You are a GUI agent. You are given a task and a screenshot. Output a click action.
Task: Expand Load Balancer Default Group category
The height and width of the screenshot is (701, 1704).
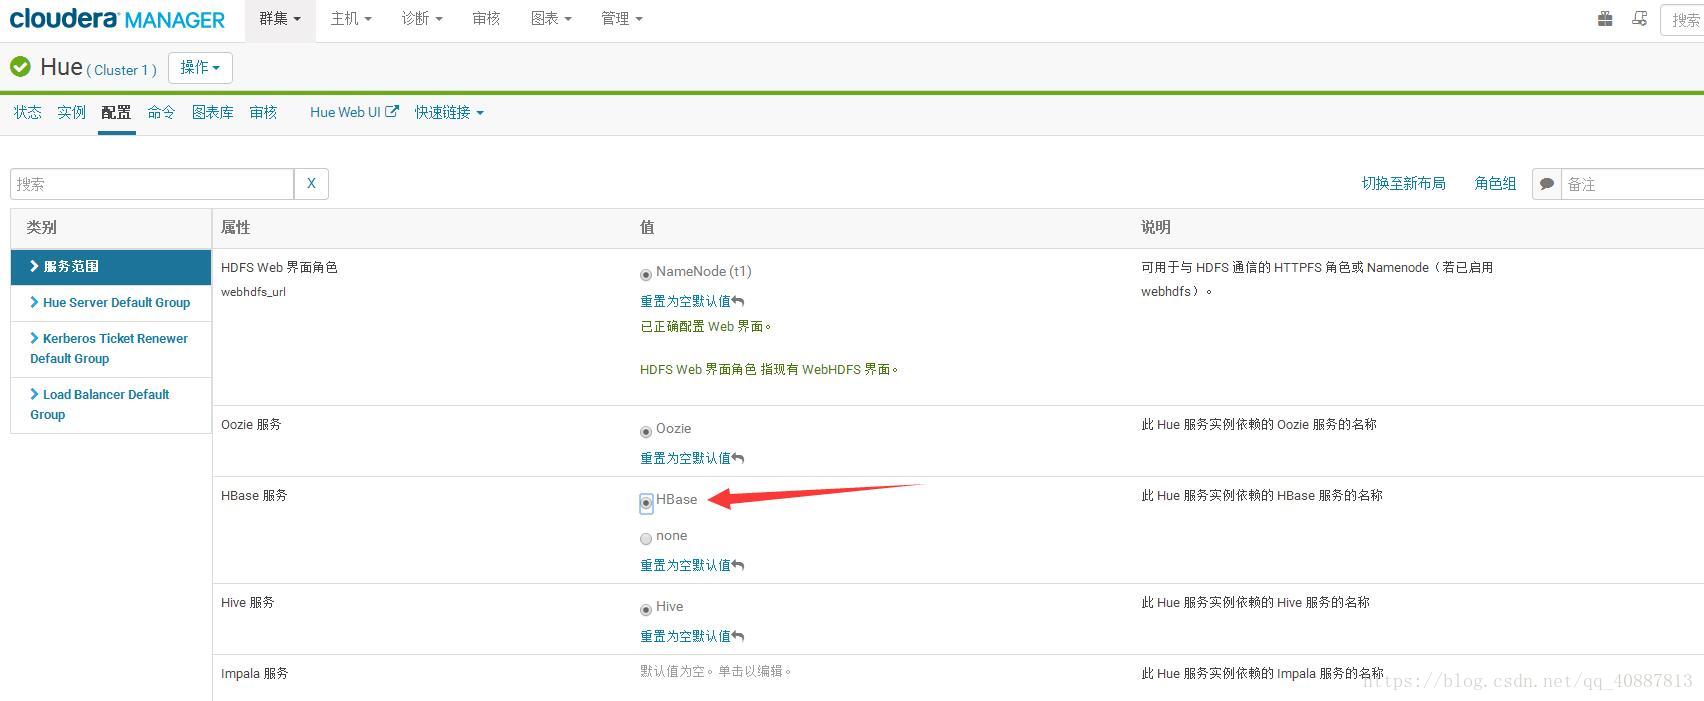(111, 404)
